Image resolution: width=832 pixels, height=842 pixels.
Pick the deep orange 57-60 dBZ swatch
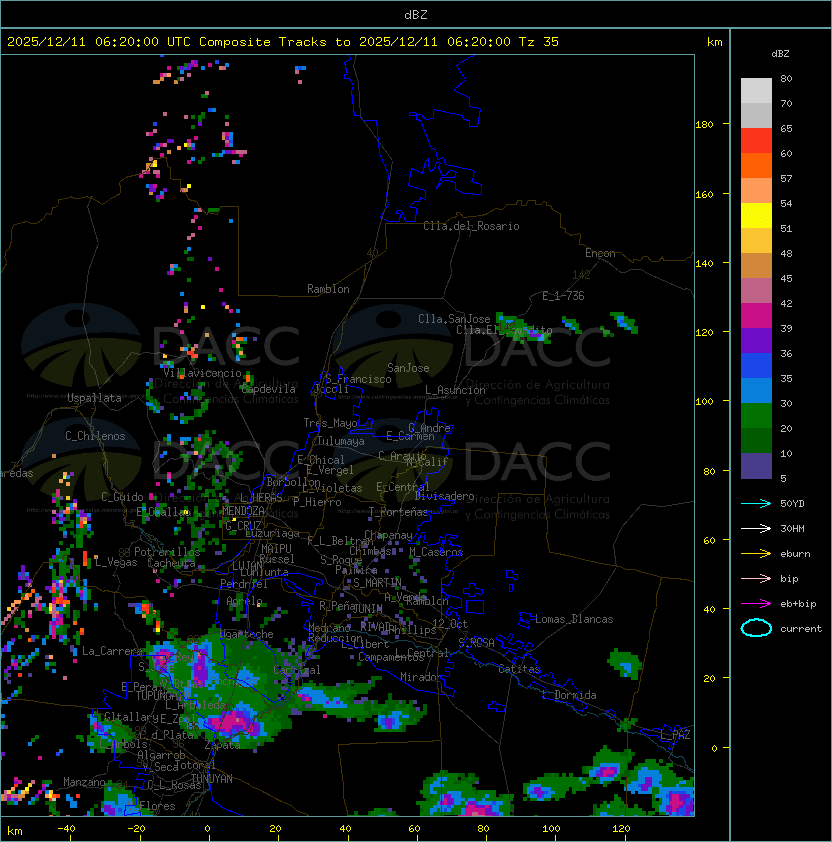coord(756,166)
